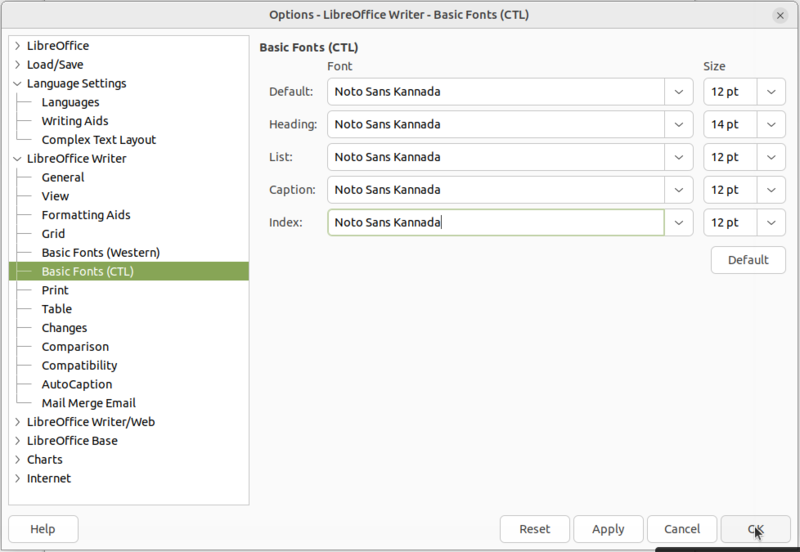Click the List font text field
The image size is (800, 552).
click(x=496, y=157)
